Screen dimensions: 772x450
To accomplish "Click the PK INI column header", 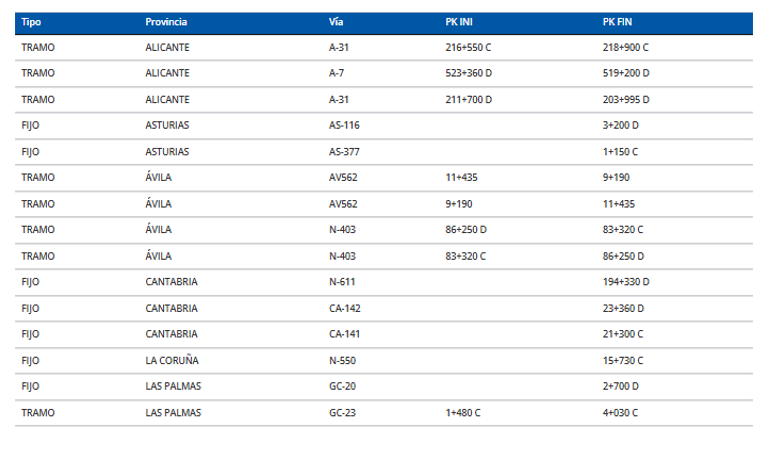I will tap(460, 22).
